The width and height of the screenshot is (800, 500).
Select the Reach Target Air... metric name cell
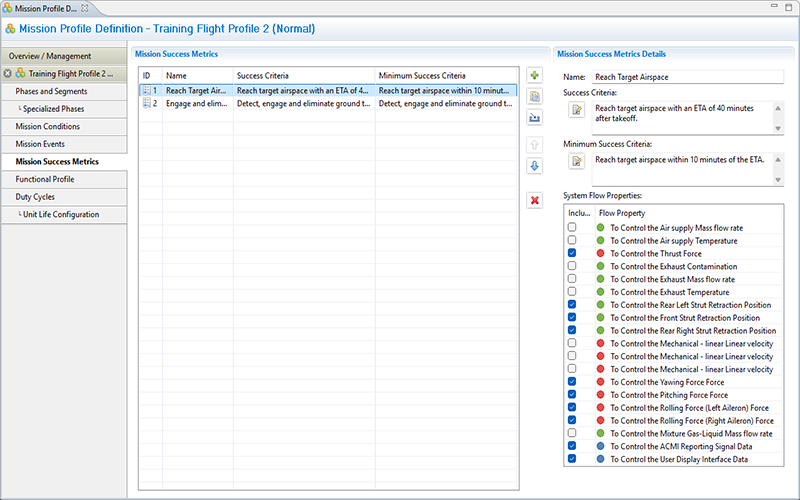197,91
